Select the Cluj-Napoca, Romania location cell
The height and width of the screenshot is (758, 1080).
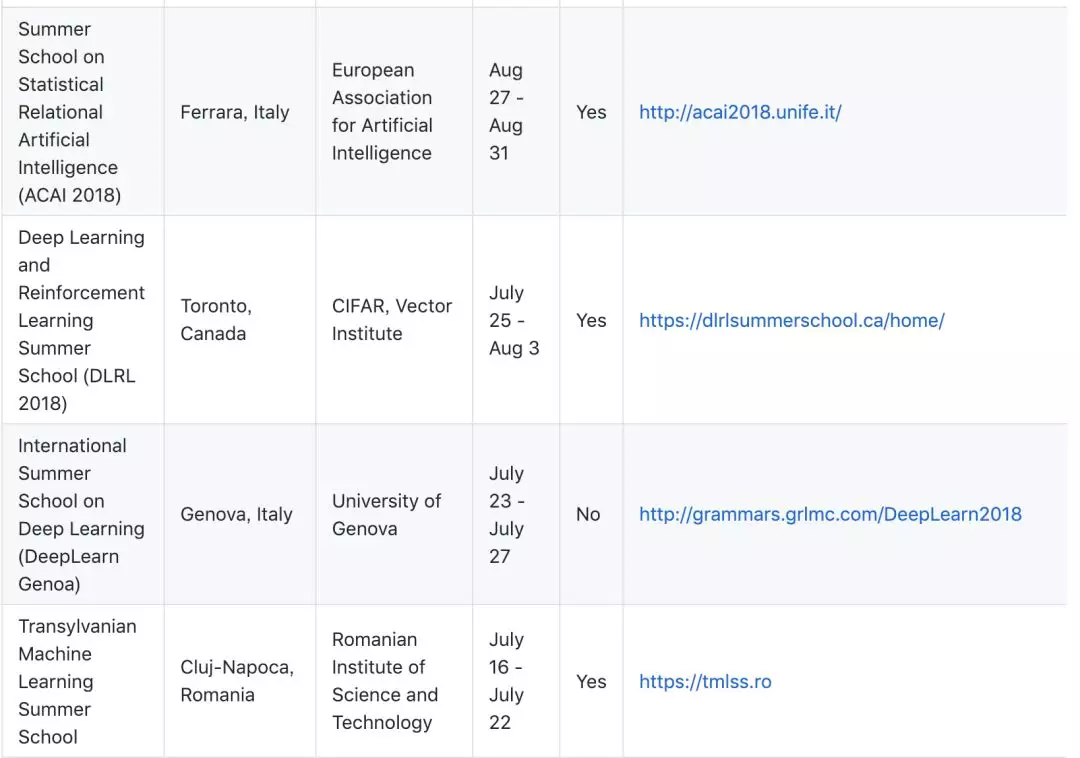click(x=237, y=681)
